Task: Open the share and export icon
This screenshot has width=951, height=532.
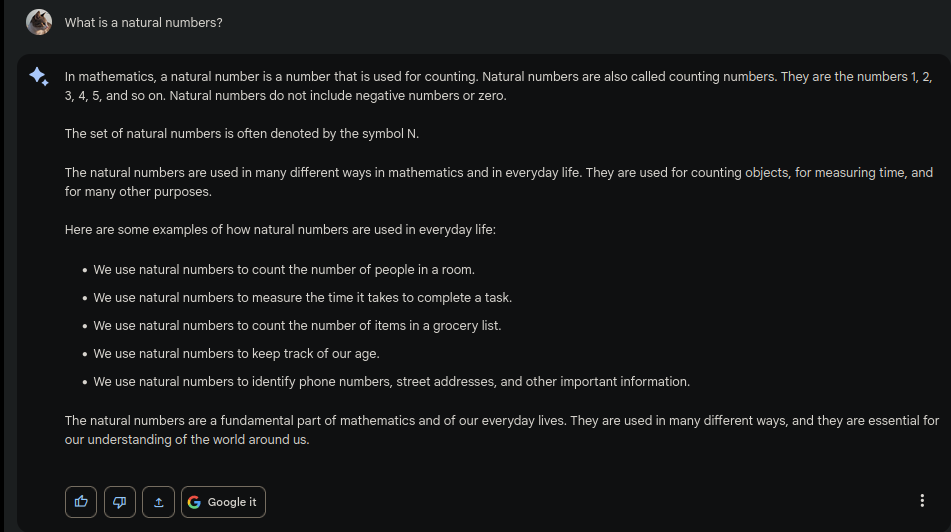Action: (x=158, y=502)
